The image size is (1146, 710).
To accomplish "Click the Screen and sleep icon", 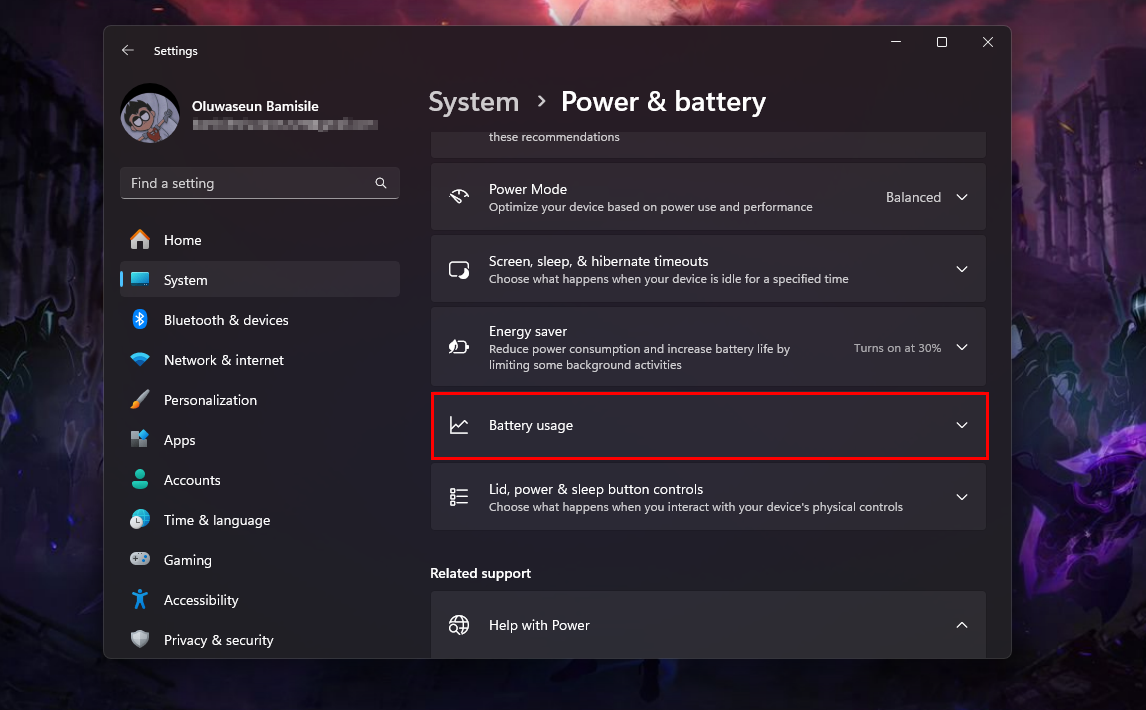I will pos(459,269).
